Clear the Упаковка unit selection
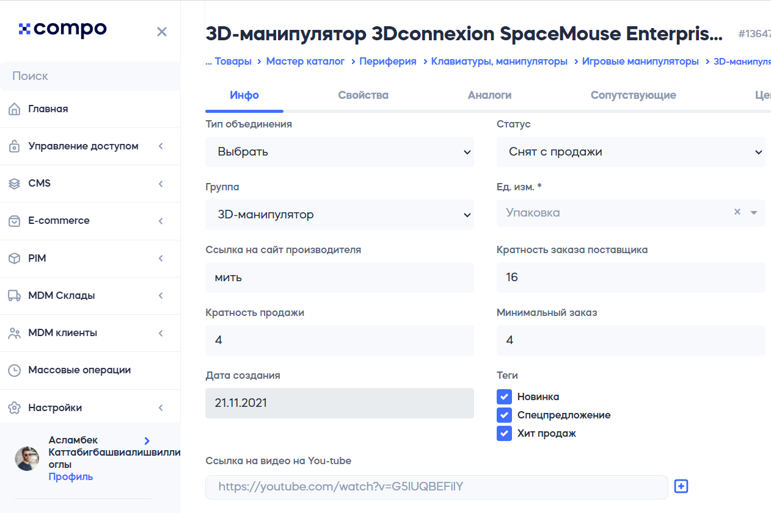The image size is (771, 513). tap(737, 212)
